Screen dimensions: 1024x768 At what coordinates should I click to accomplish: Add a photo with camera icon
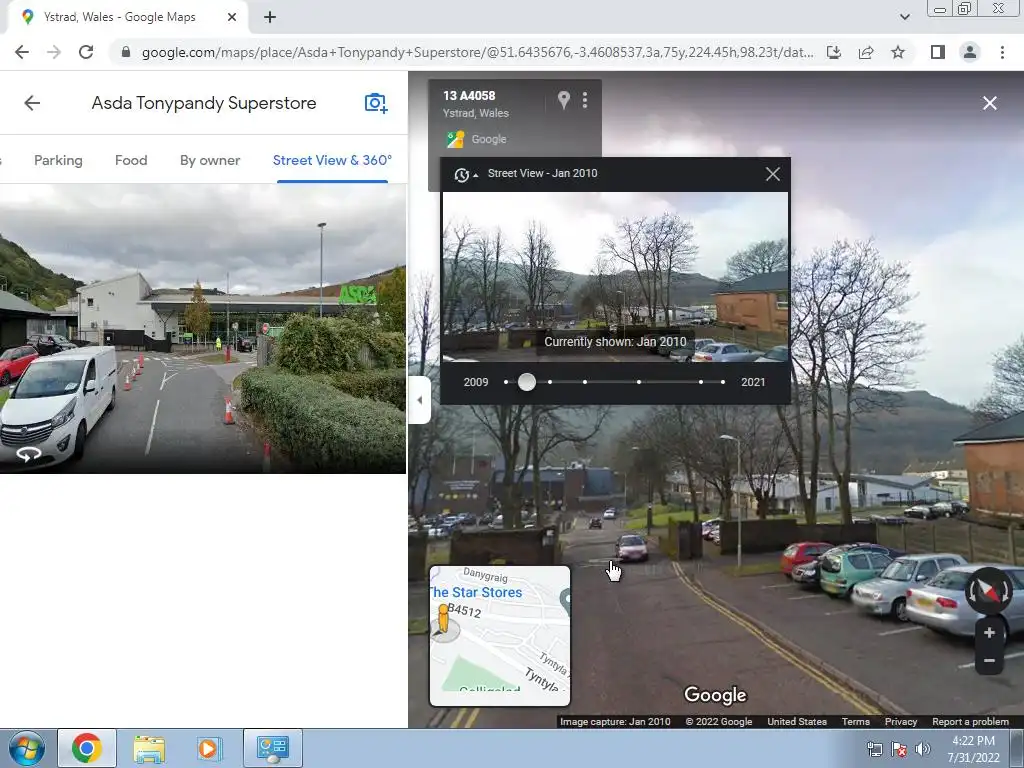point(376,103)
